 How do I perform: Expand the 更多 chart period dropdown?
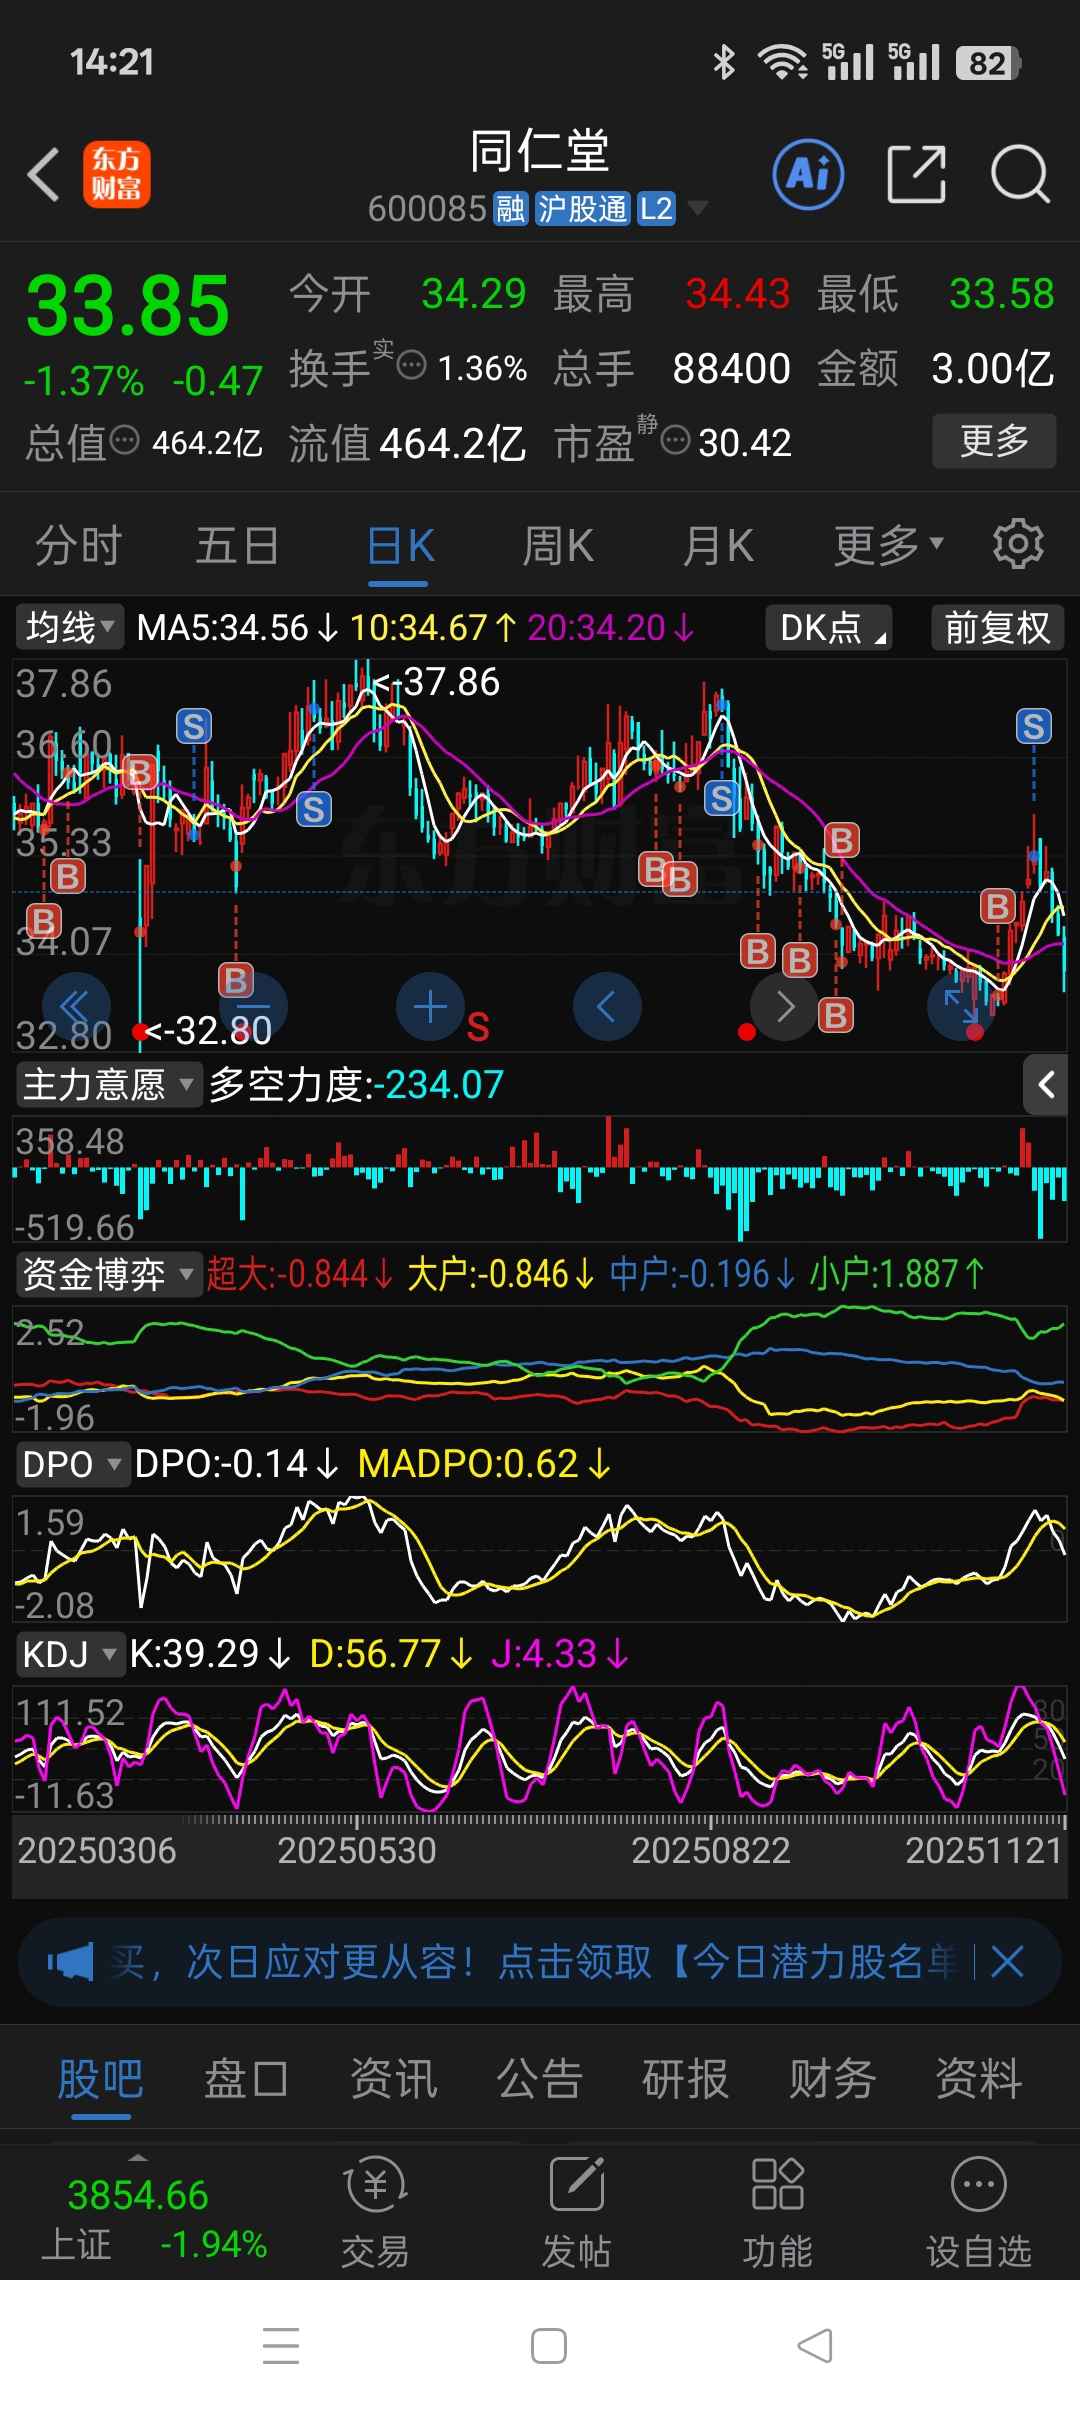(888, 546)
